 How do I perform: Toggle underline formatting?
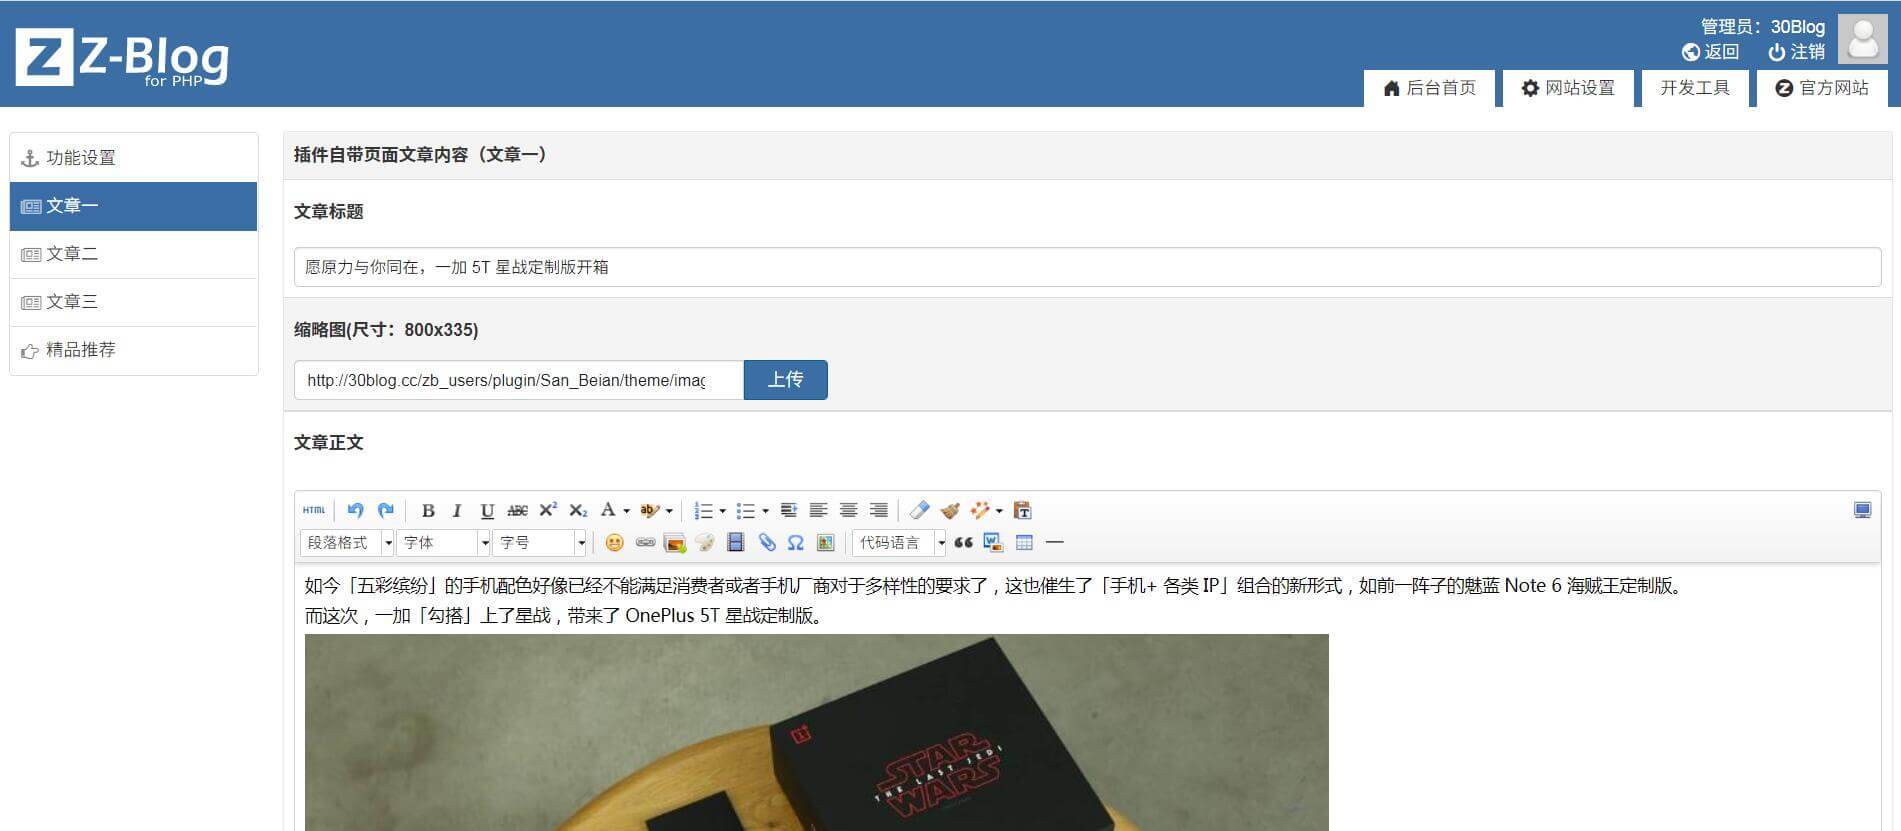[487, 510]
